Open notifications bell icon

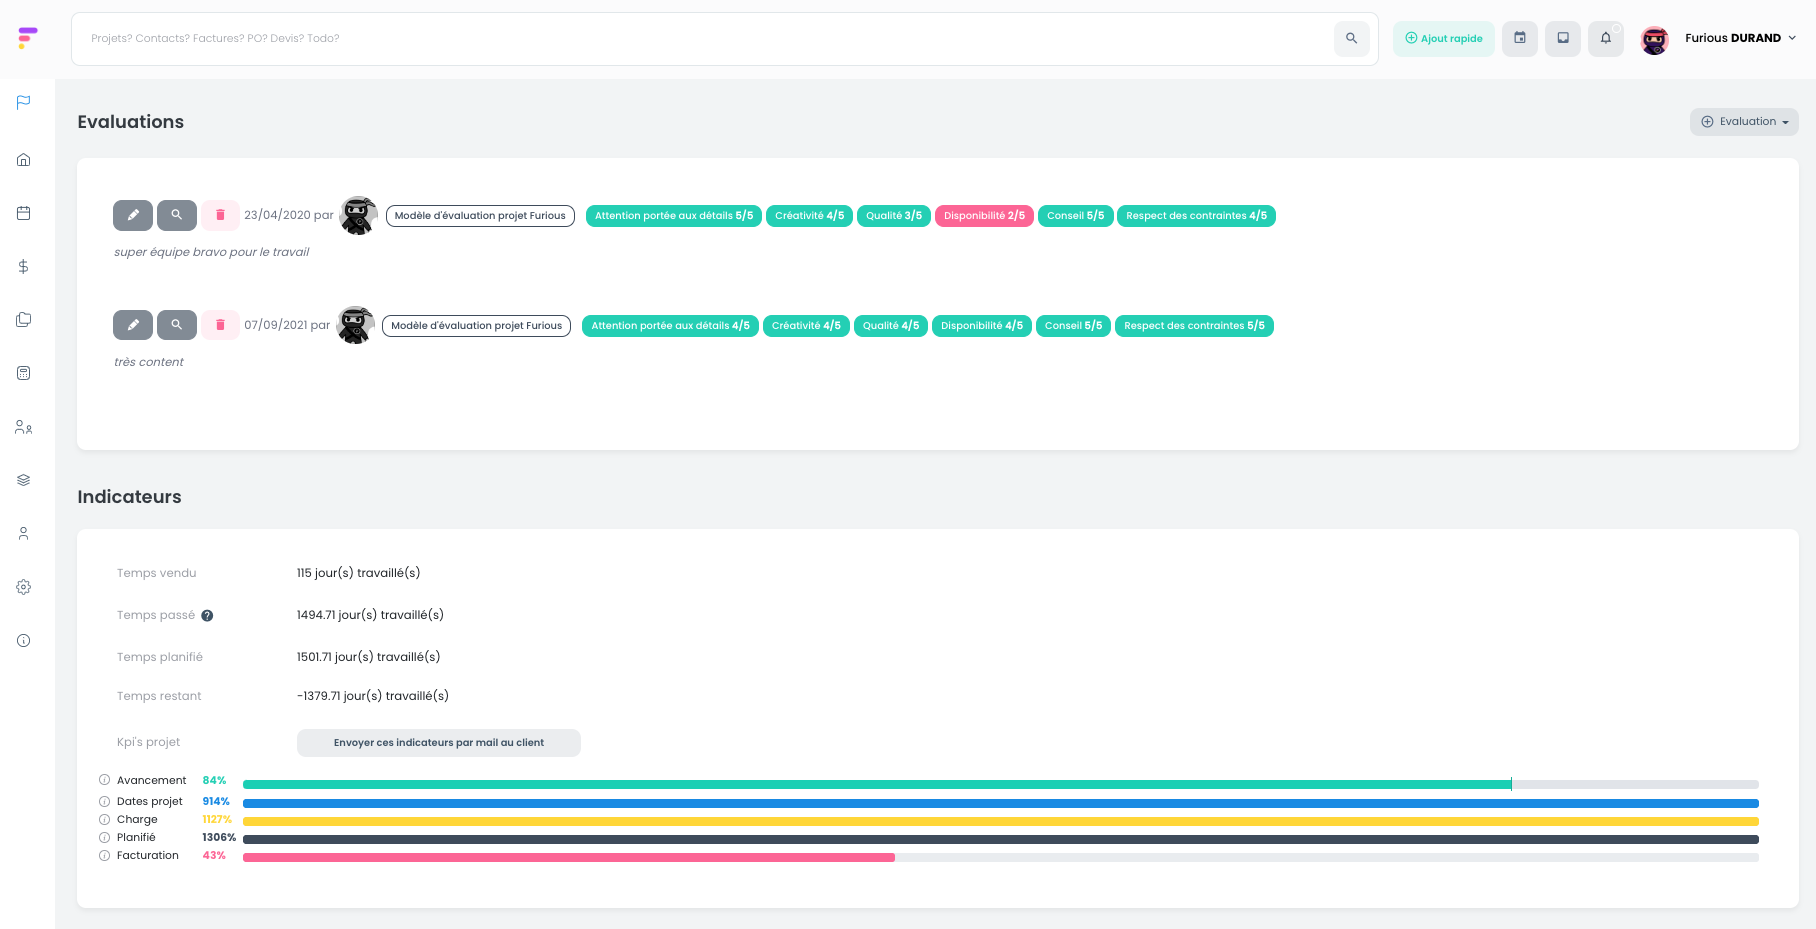1606,38
